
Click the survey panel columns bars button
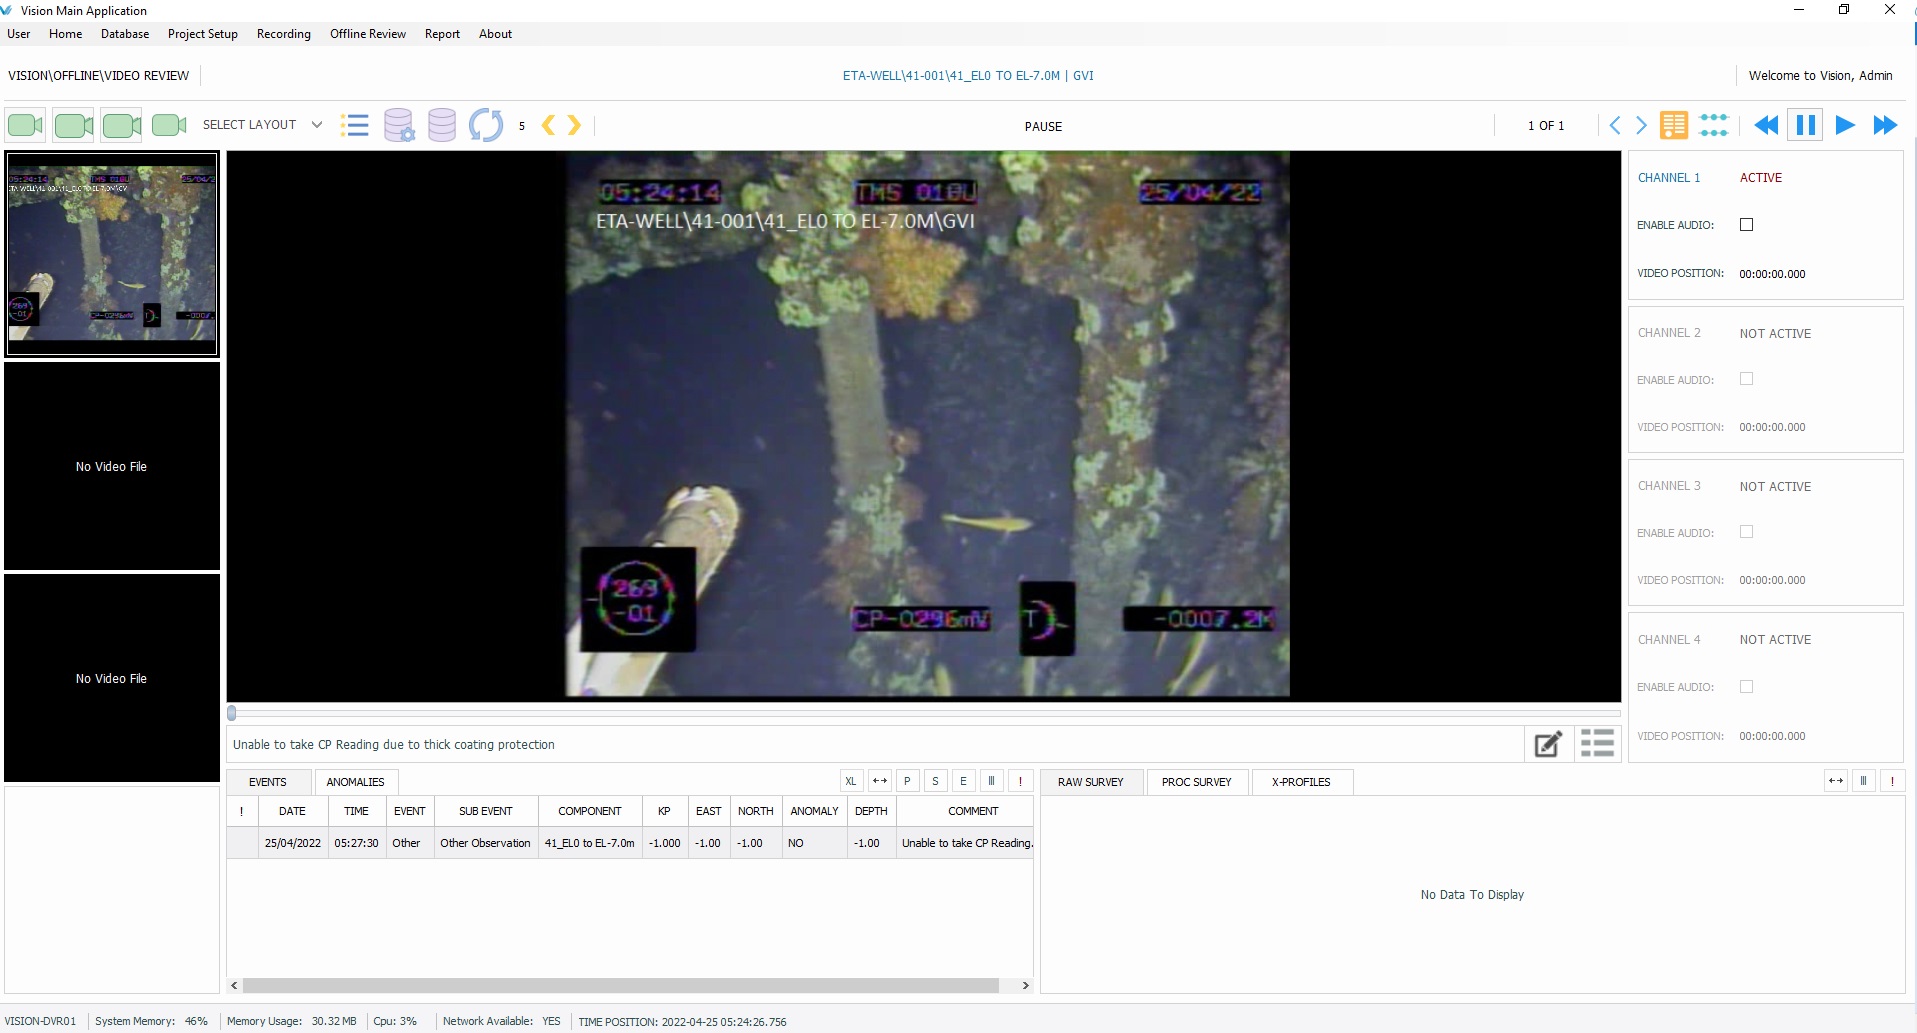click(x=1863, y=781)
